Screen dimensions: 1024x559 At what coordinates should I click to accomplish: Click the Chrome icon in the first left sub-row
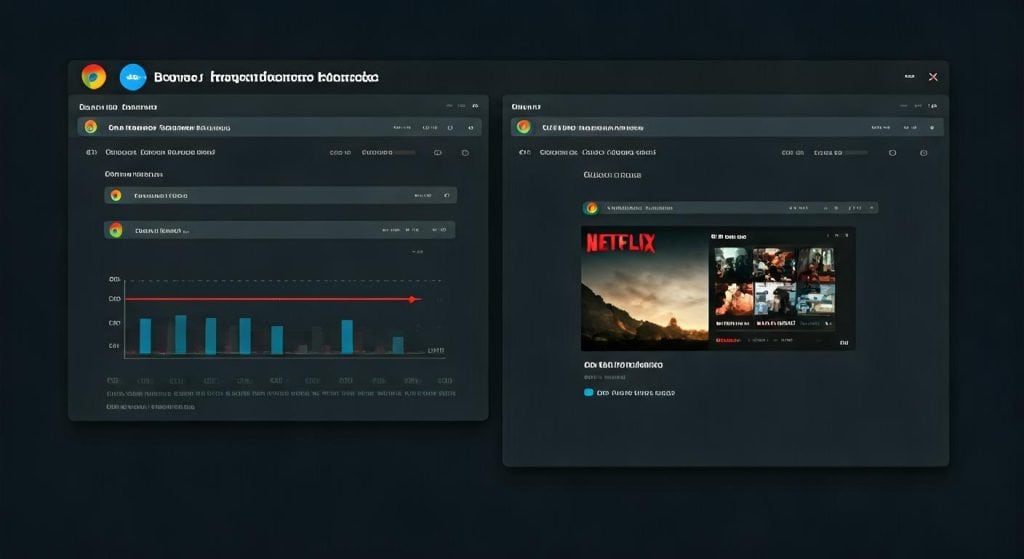pos(116,196)
